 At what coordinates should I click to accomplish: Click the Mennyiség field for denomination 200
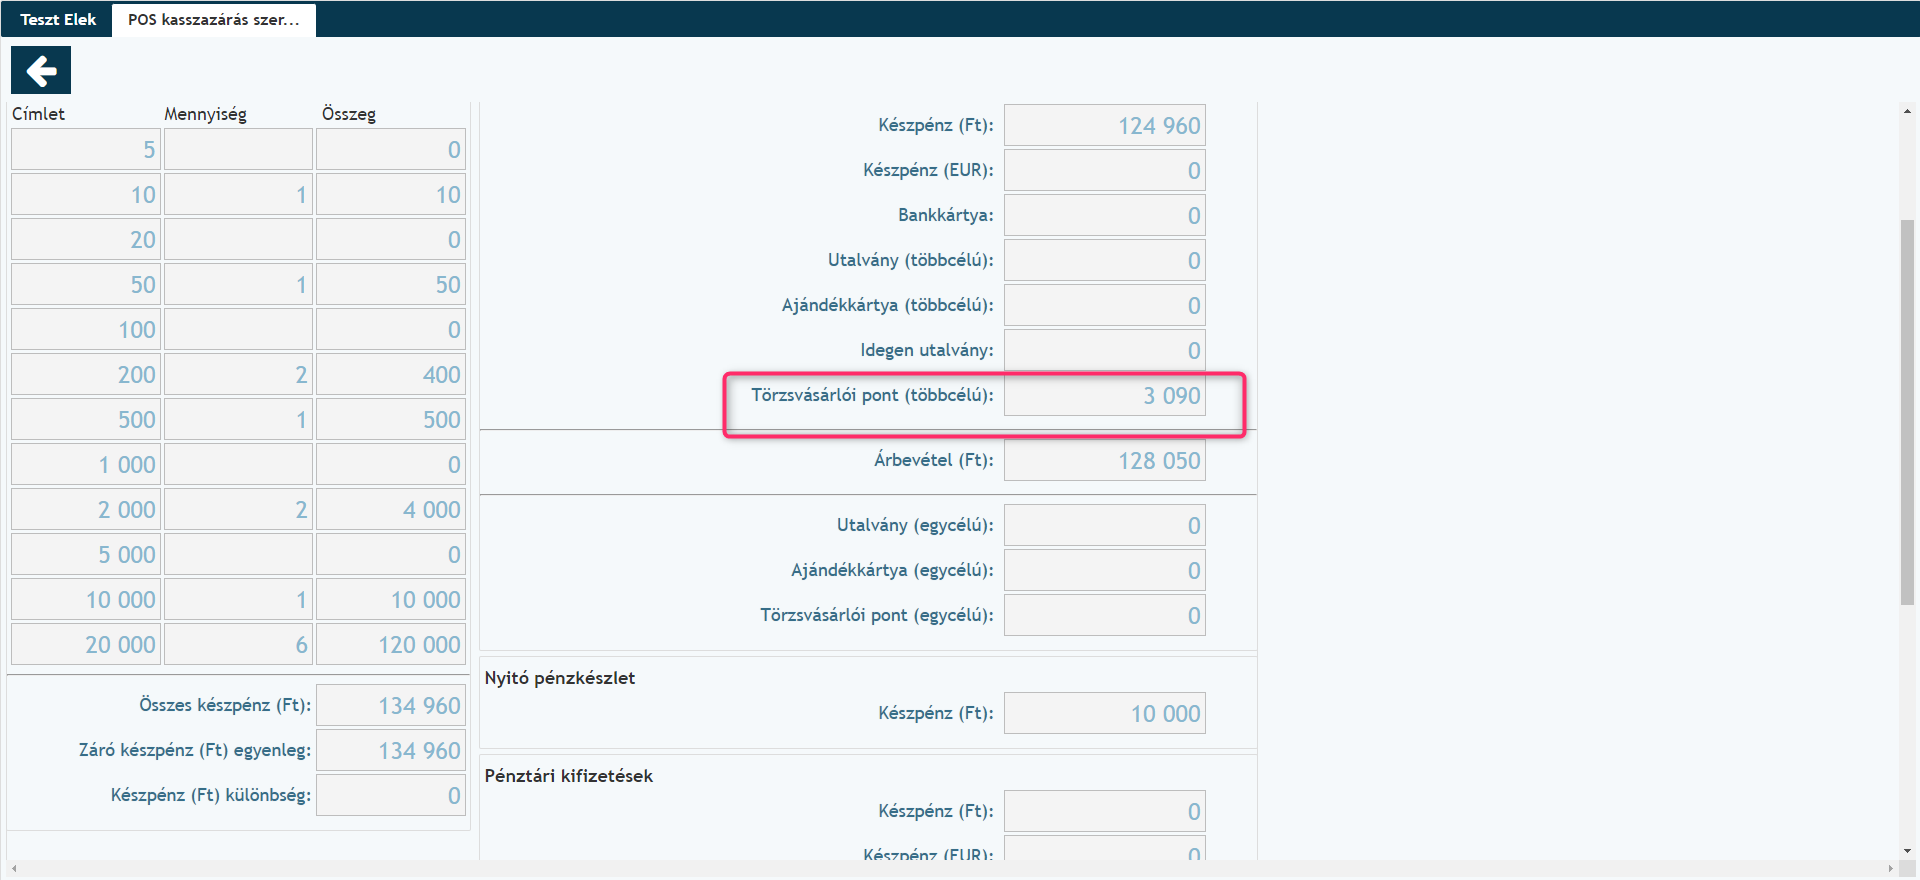pyautogui.click(x=238, y=375)
